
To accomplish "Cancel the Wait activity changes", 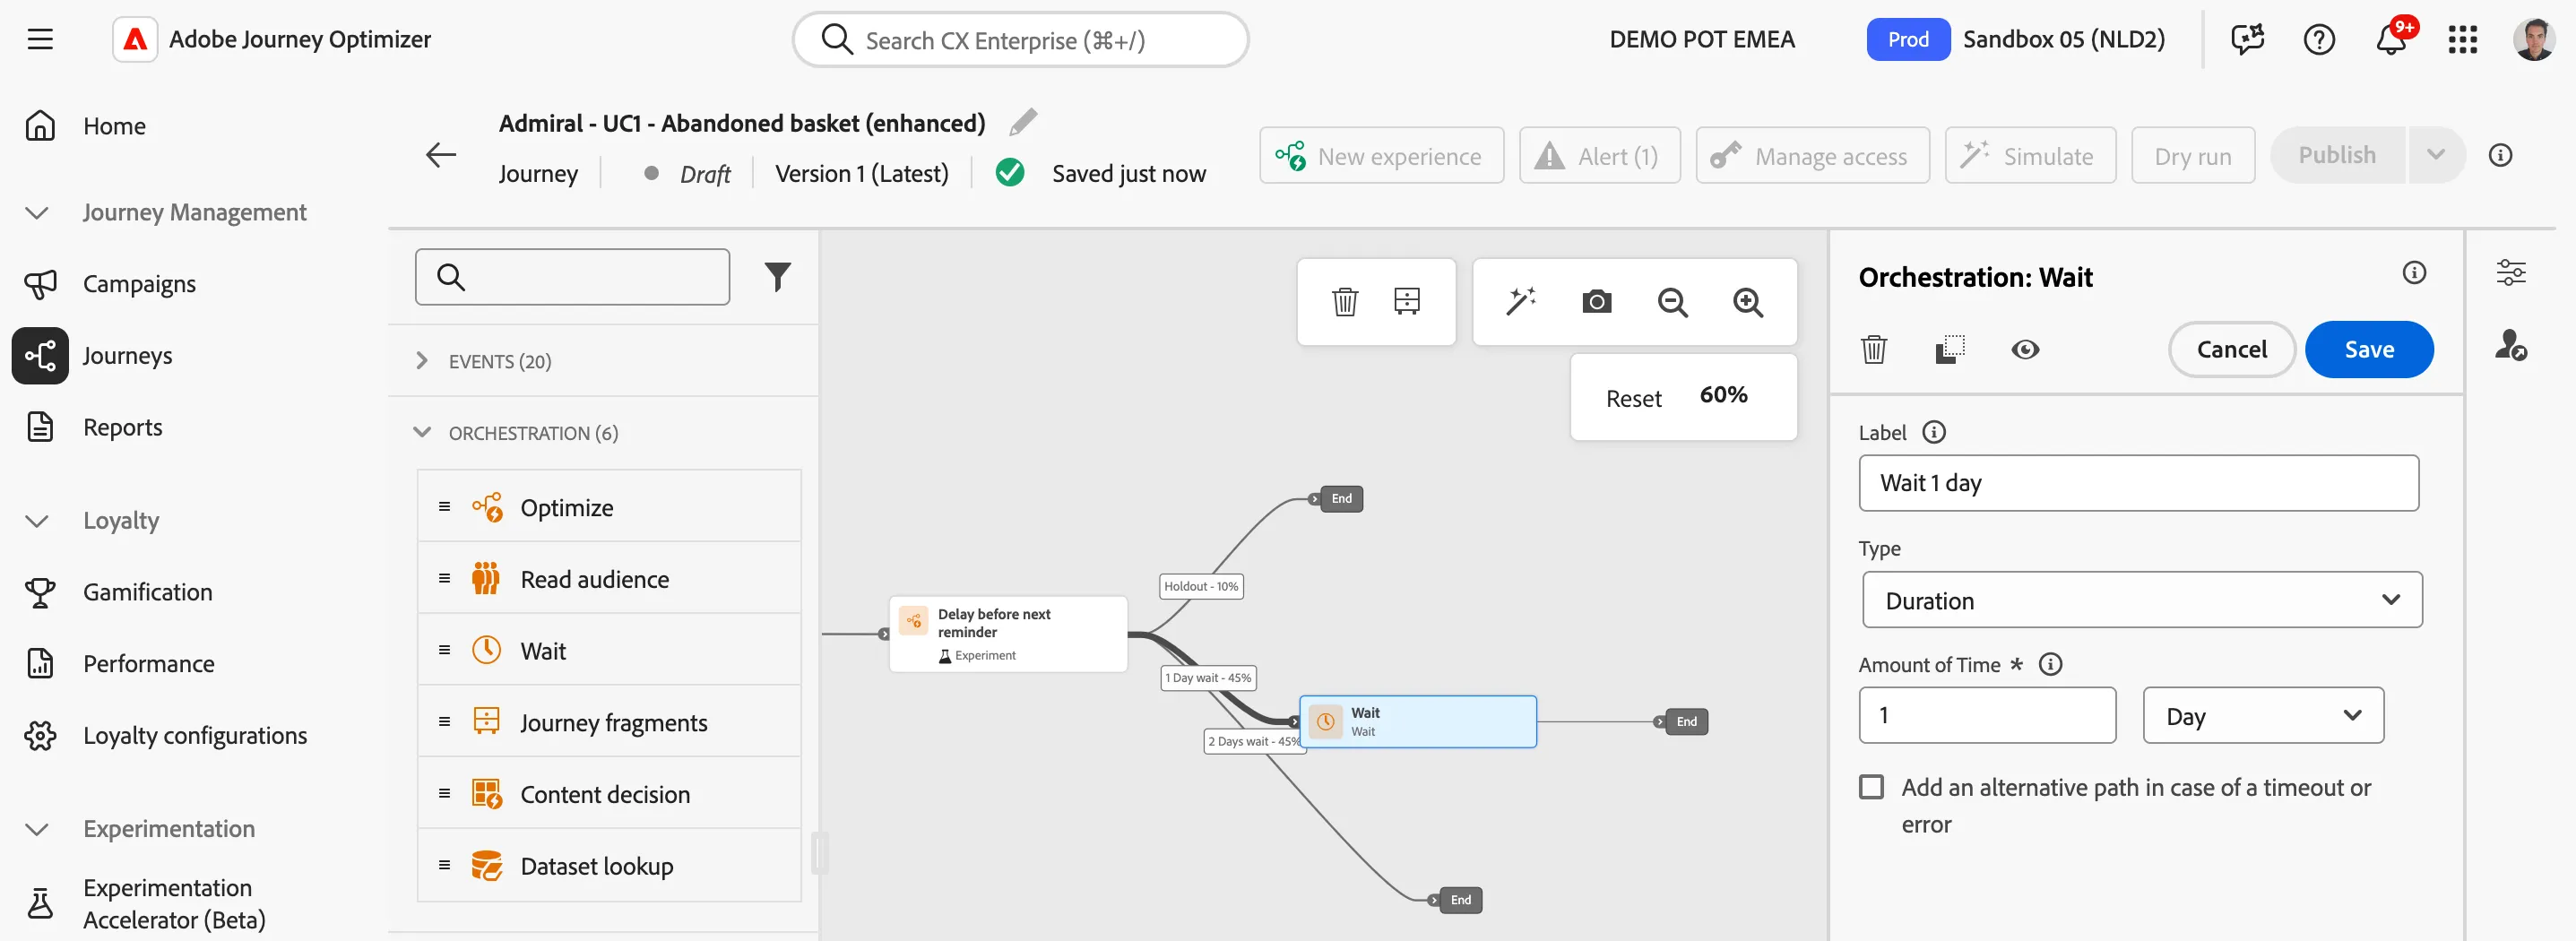I will pyautogui.click(x=2231, y=349).
